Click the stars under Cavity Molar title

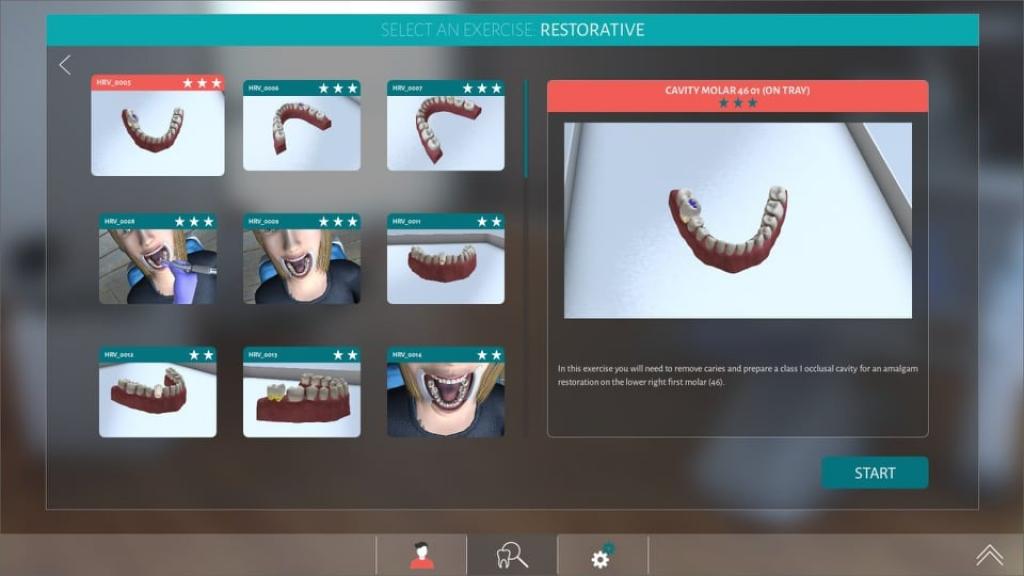click(x=737, y=103)
